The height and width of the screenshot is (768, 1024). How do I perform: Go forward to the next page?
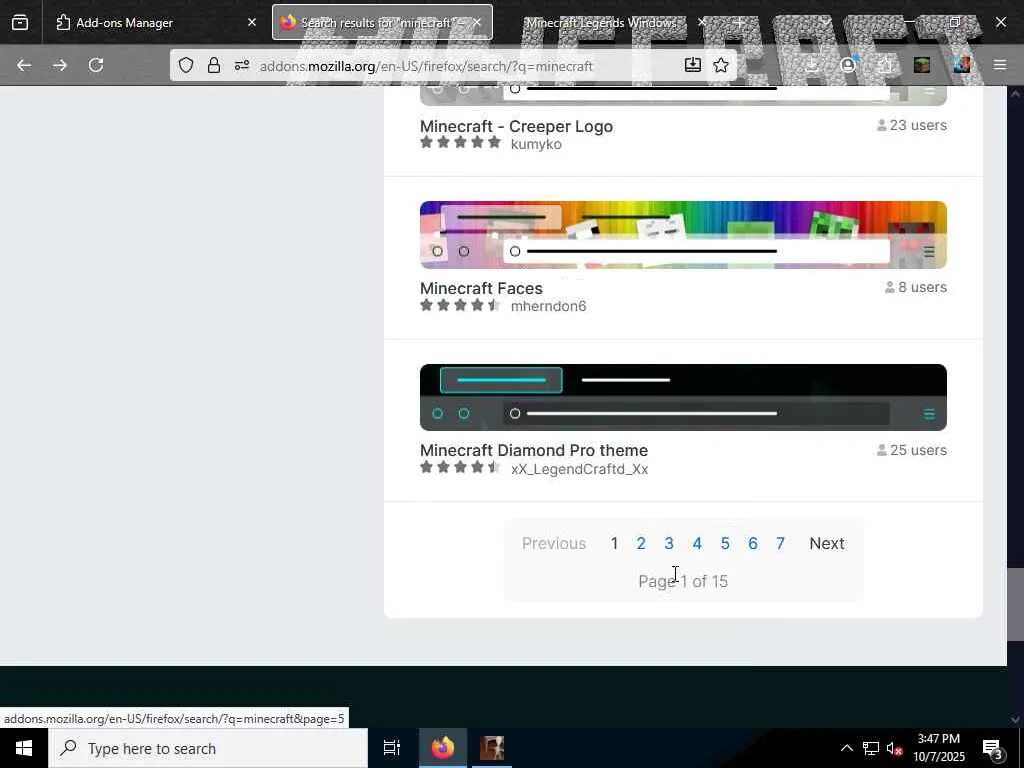click(x=59, y=65)
